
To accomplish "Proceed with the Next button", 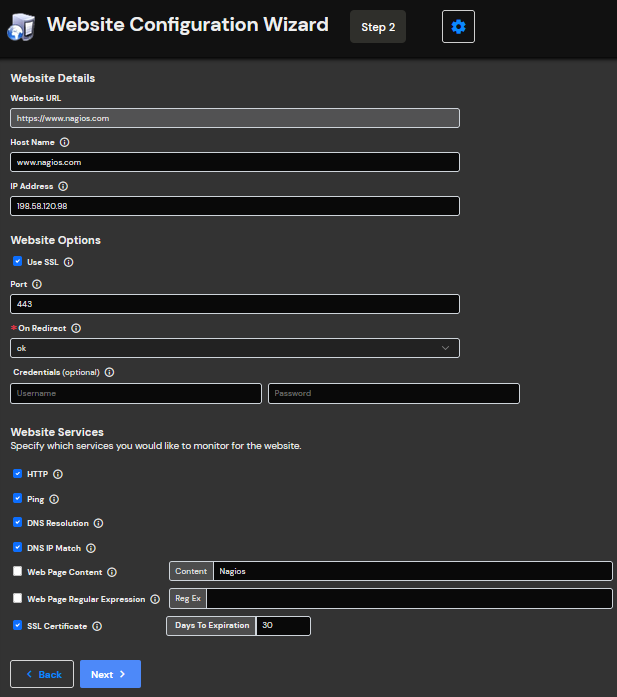I will point(110,674).
